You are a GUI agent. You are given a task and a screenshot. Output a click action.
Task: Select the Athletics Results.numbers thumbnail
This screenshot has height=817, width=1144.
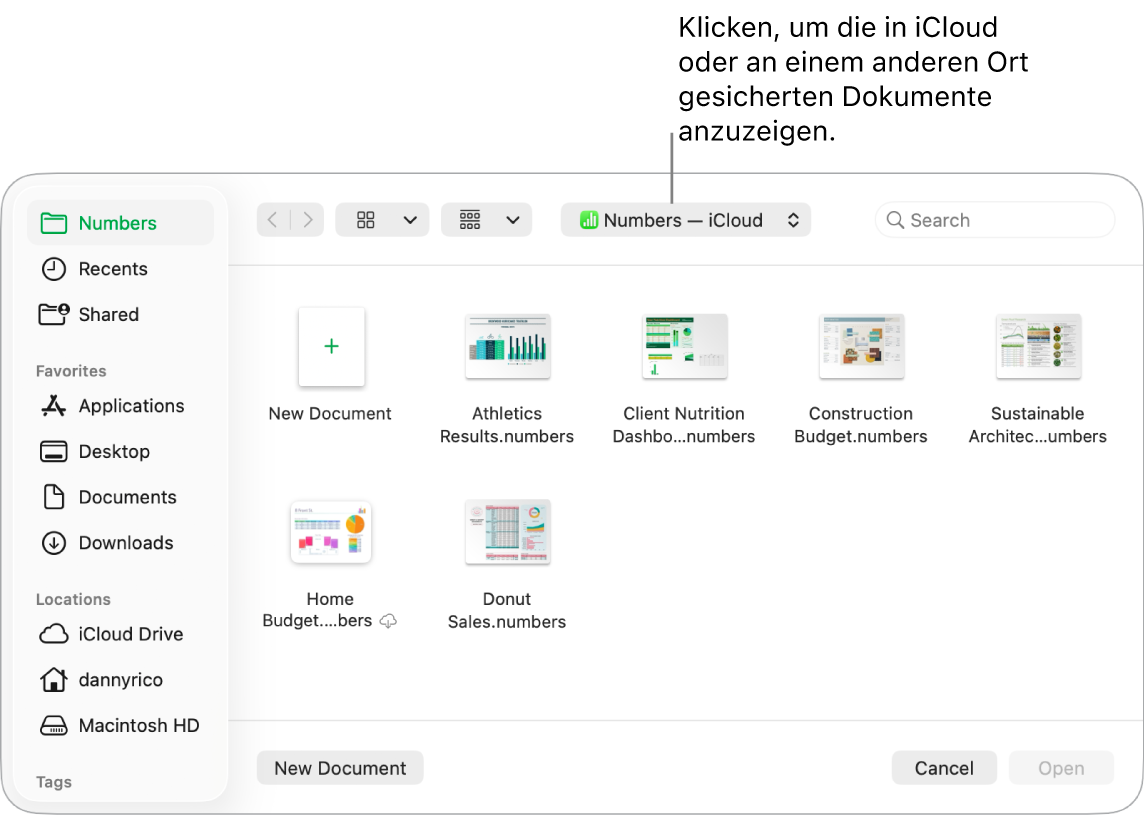coord(507,347)
